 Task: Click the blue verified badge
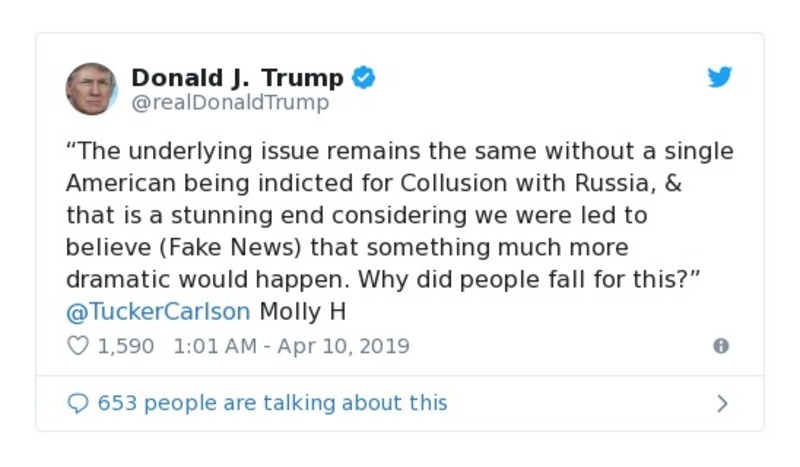tap(364, 78)
